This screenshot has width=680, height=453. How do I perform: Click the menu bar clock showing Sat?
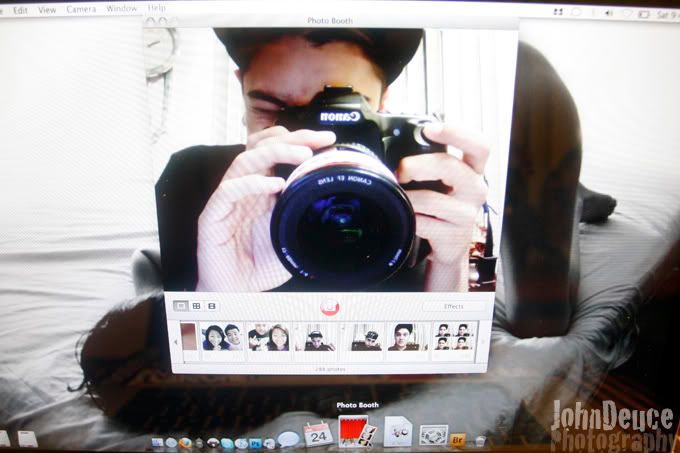pos(668,15)
